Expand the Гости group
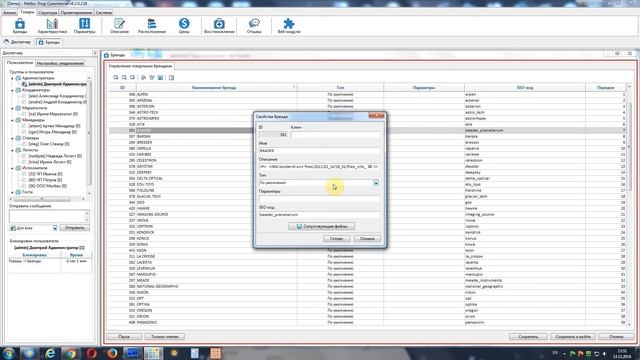Image resolution: width=640 pixels, height=360 pixels. pyautogui.click(x=12, y=192)
